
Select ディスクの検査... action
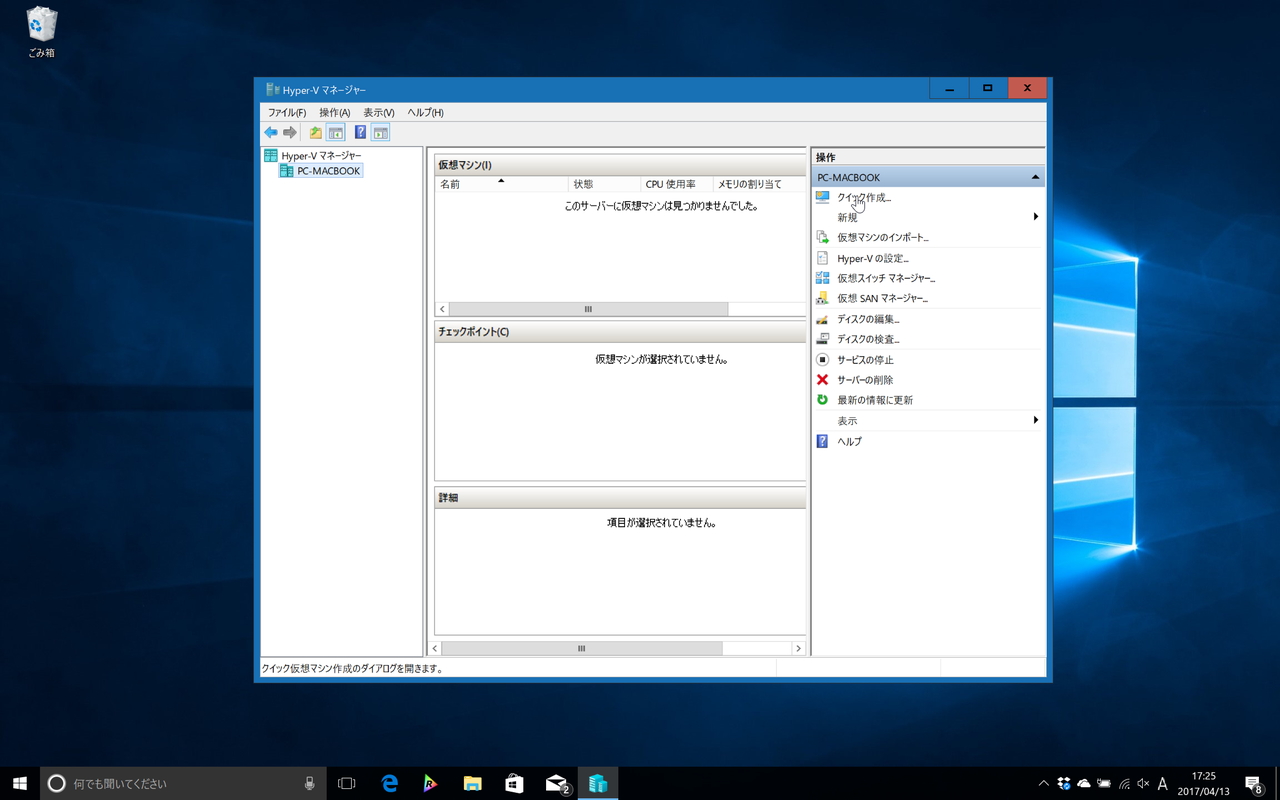pos(868,339)
